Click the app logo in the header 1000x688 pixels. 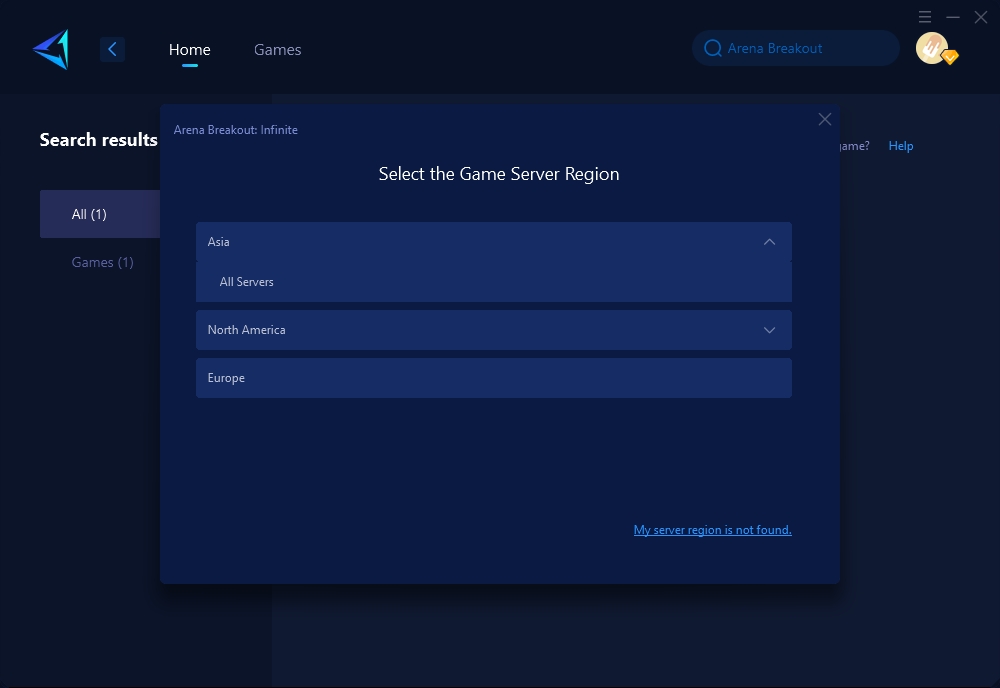click(x=51, y=49)
